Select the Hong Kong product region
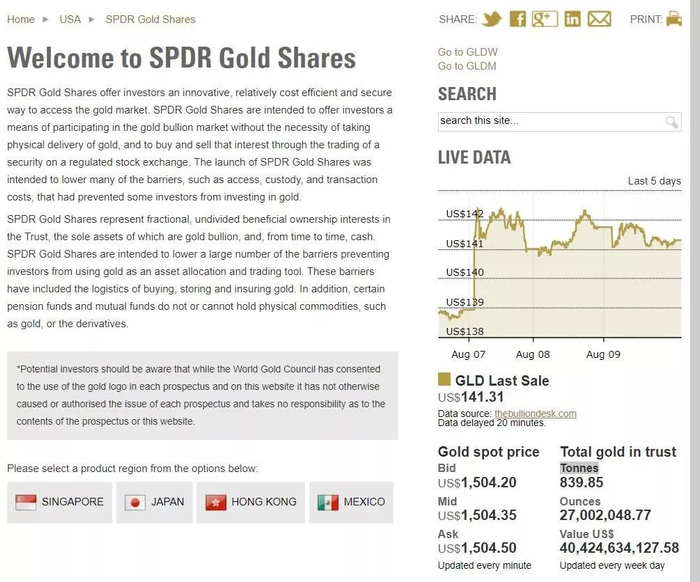700x582 pixels. pyautogui.click(x=251, y=502)
